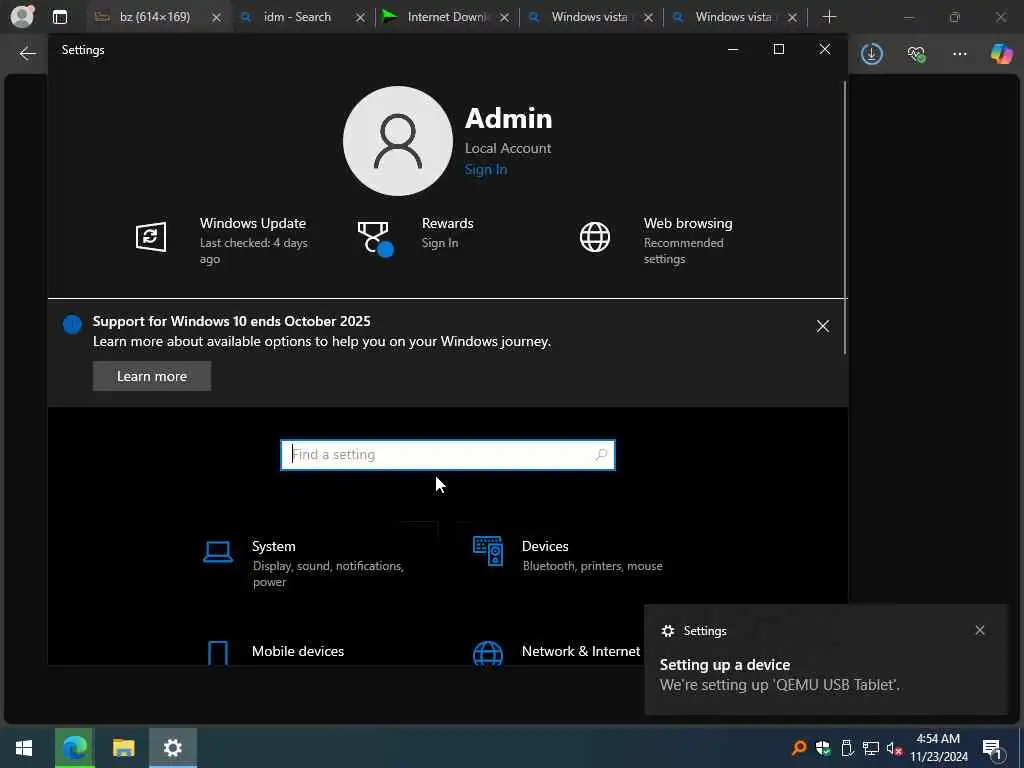Screen dimensions: 1024x768
Task: Switch to the bz (614×169) tab
Action: [x=155, y=17]
